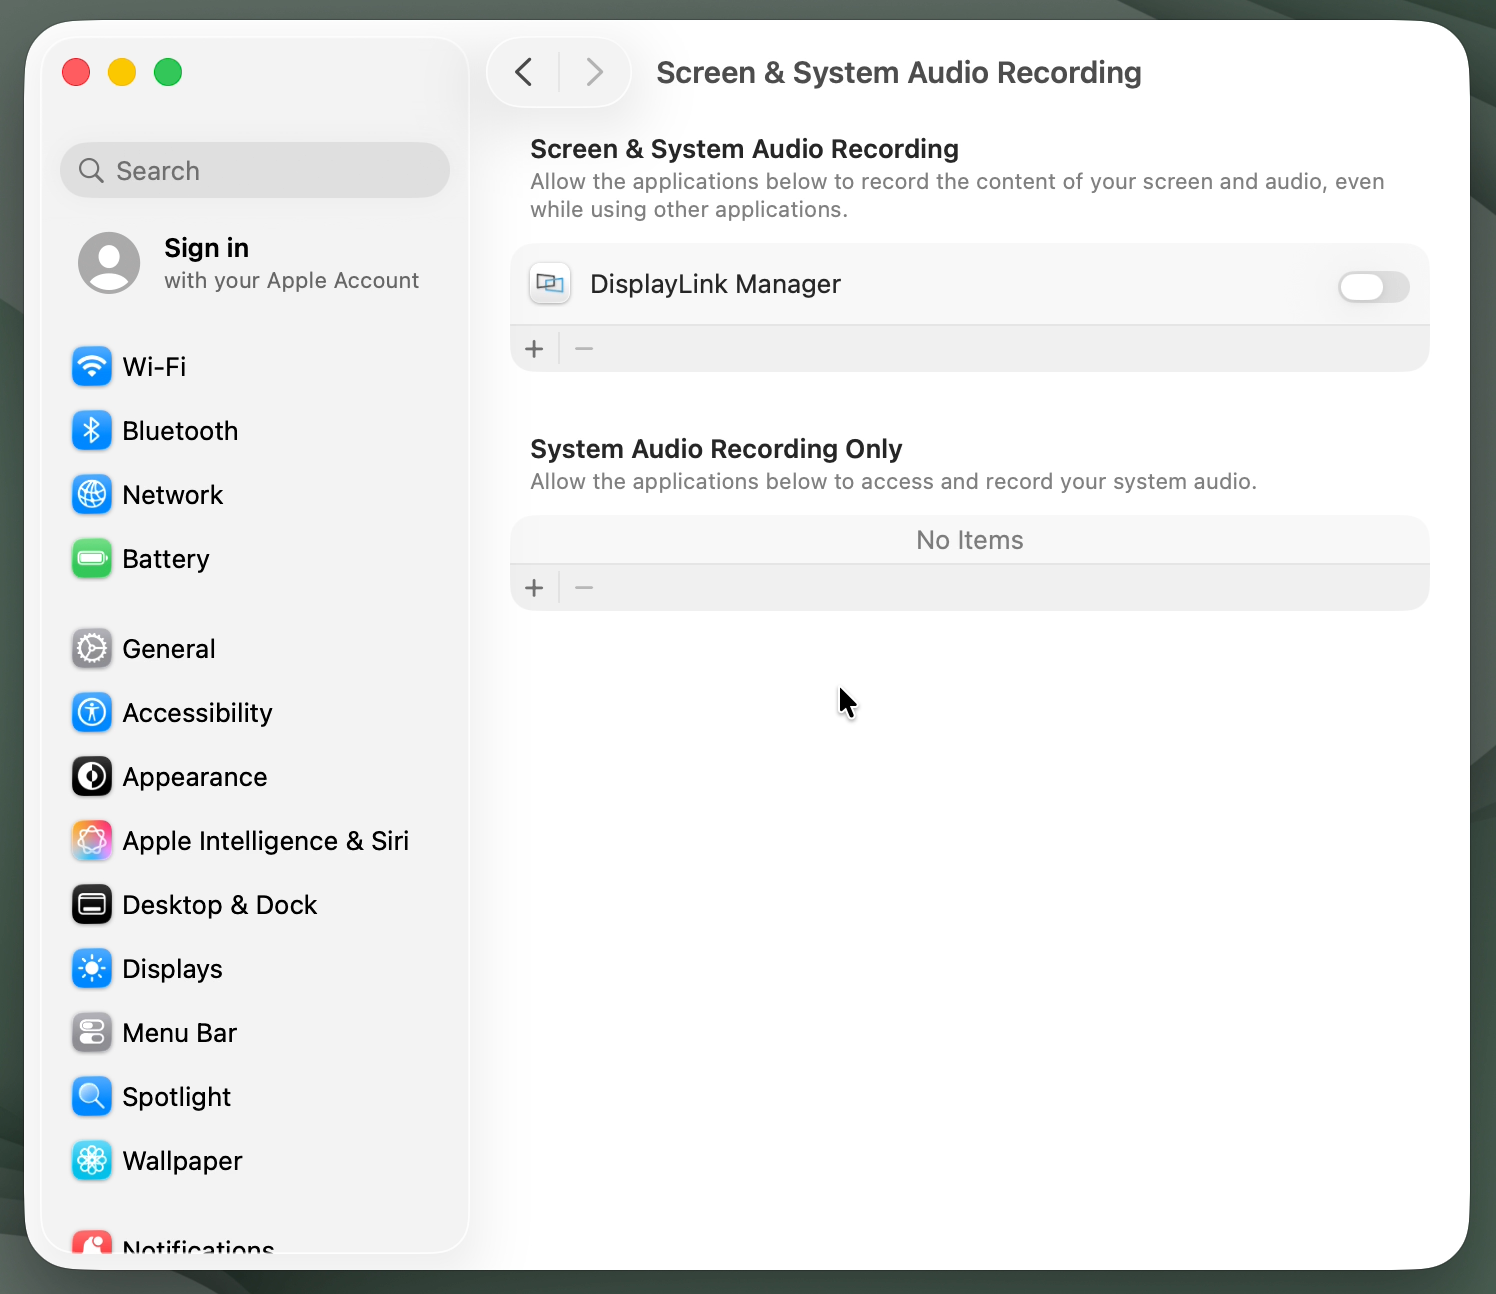Add an app under System Audio Recording Only
1496x1294 pixels.
pos(534,587)
